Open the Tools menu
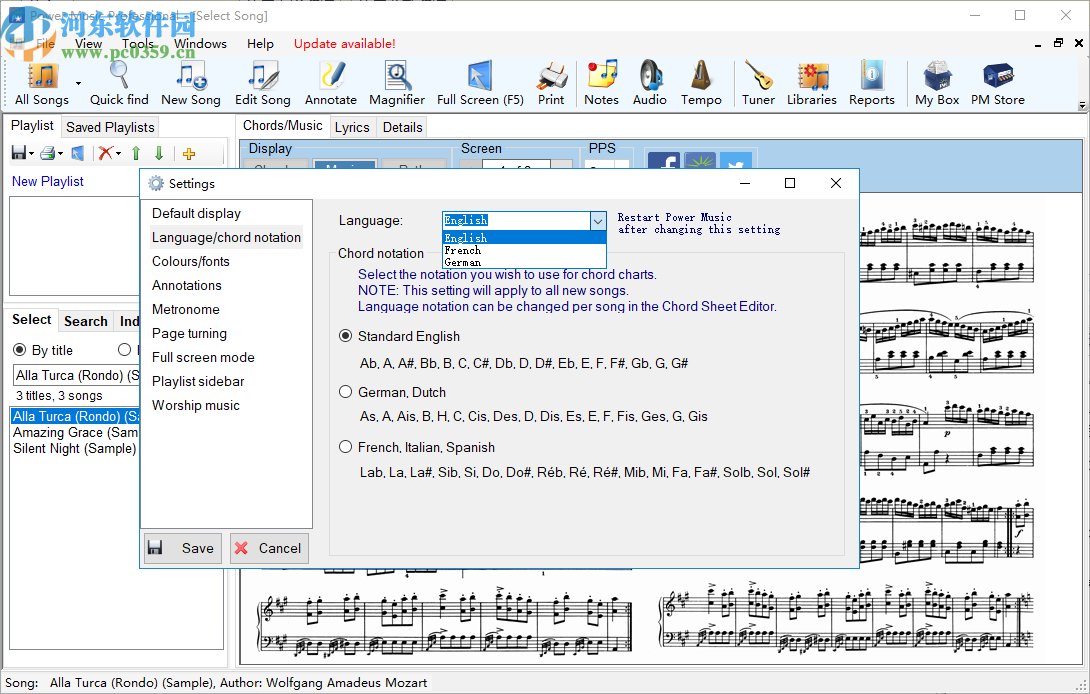 138,44
